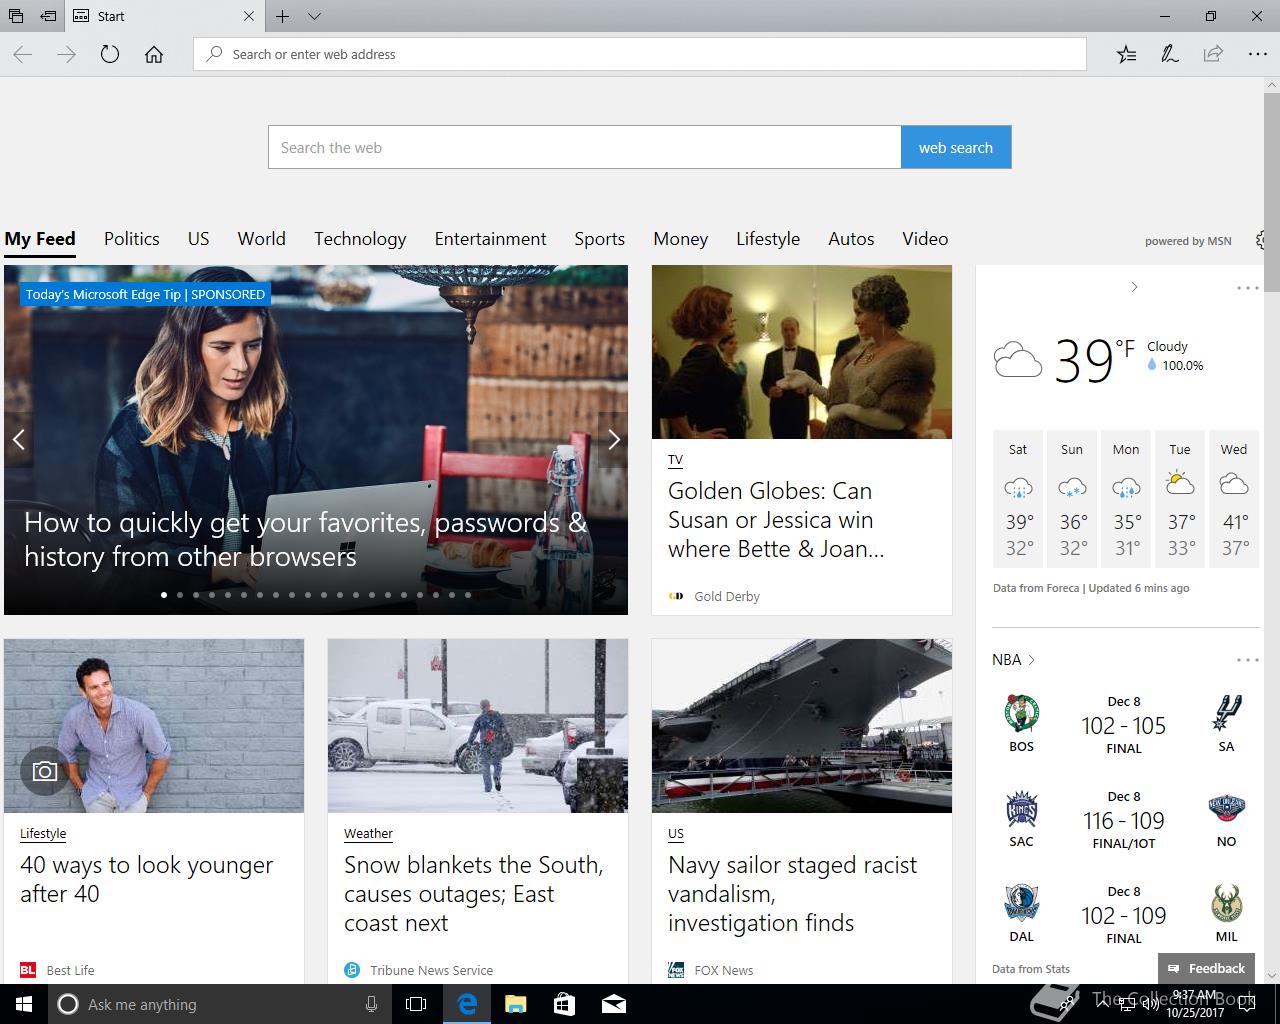Close the Start tab
The image size is (1280, 1024).
click(x=249, y=16)
